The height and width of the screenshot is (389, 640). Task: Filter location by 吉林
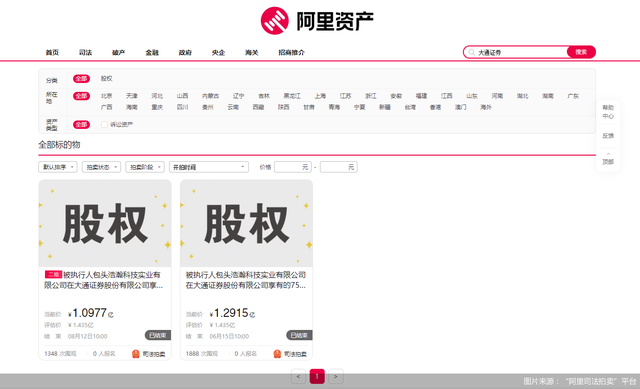point(264,96)
